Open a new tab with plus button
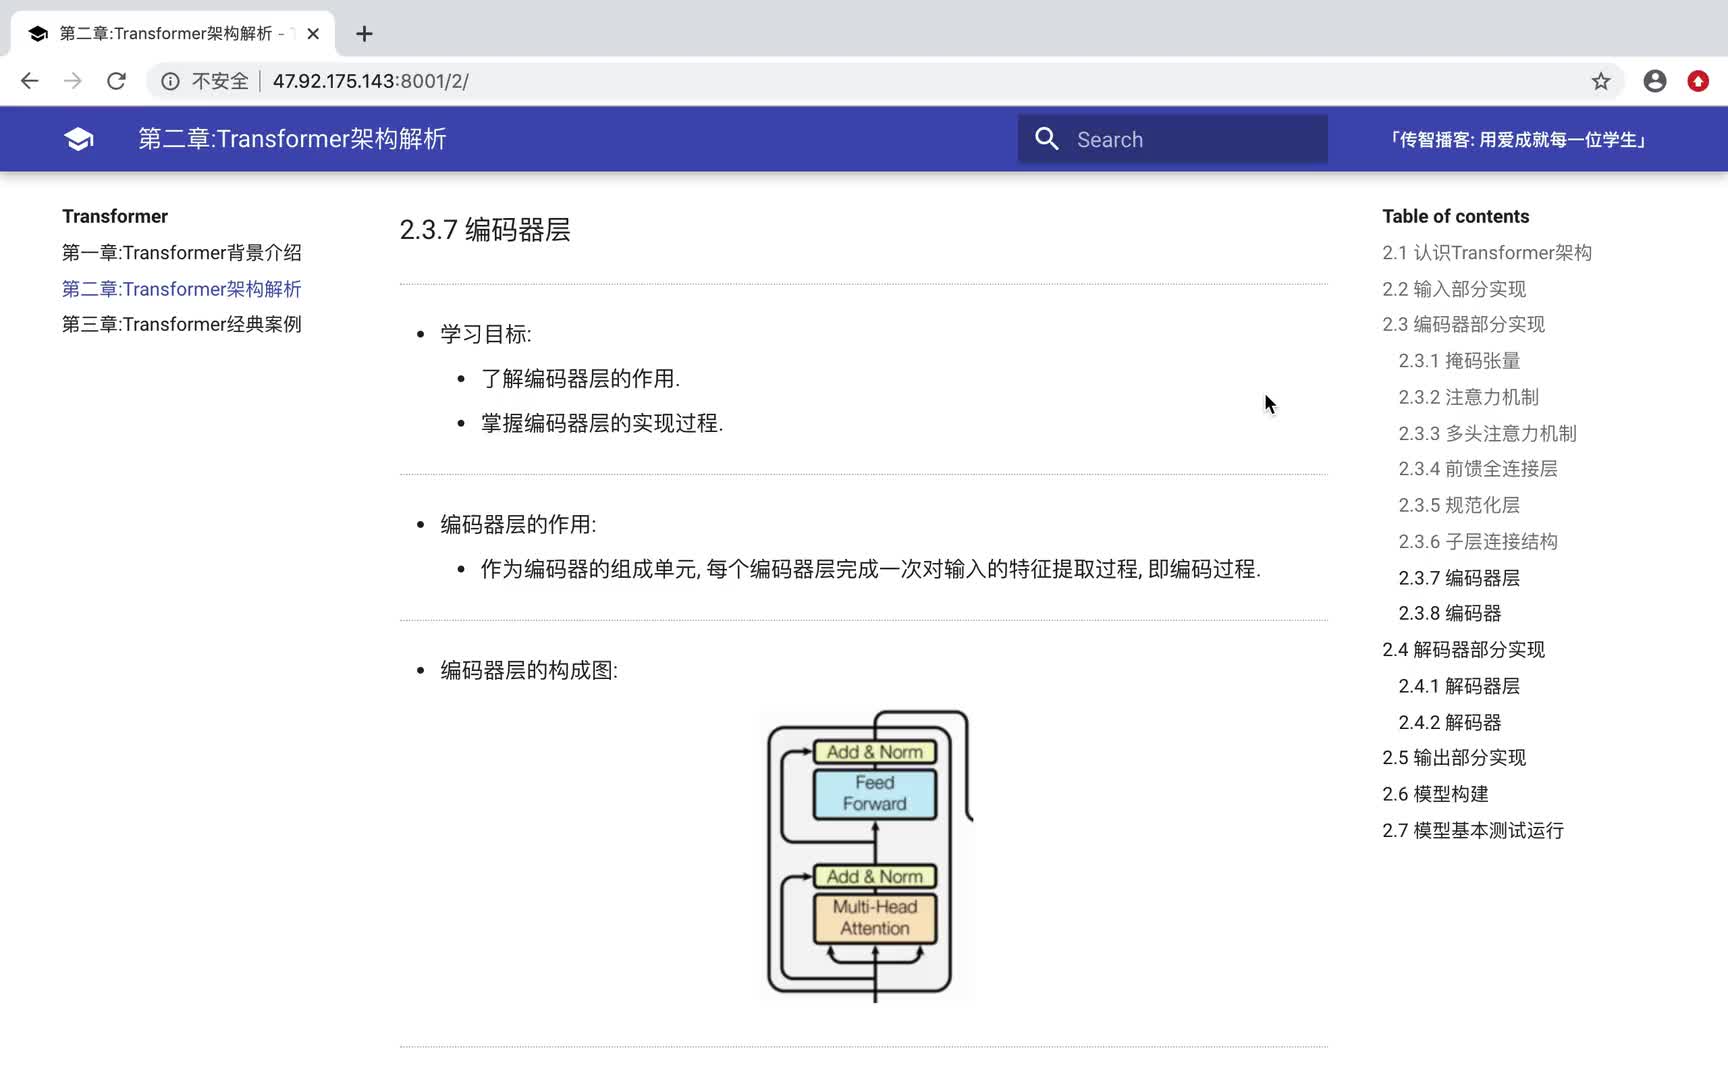The height and width of the screenshot is (1080, 1728). (x=364, y=34)
